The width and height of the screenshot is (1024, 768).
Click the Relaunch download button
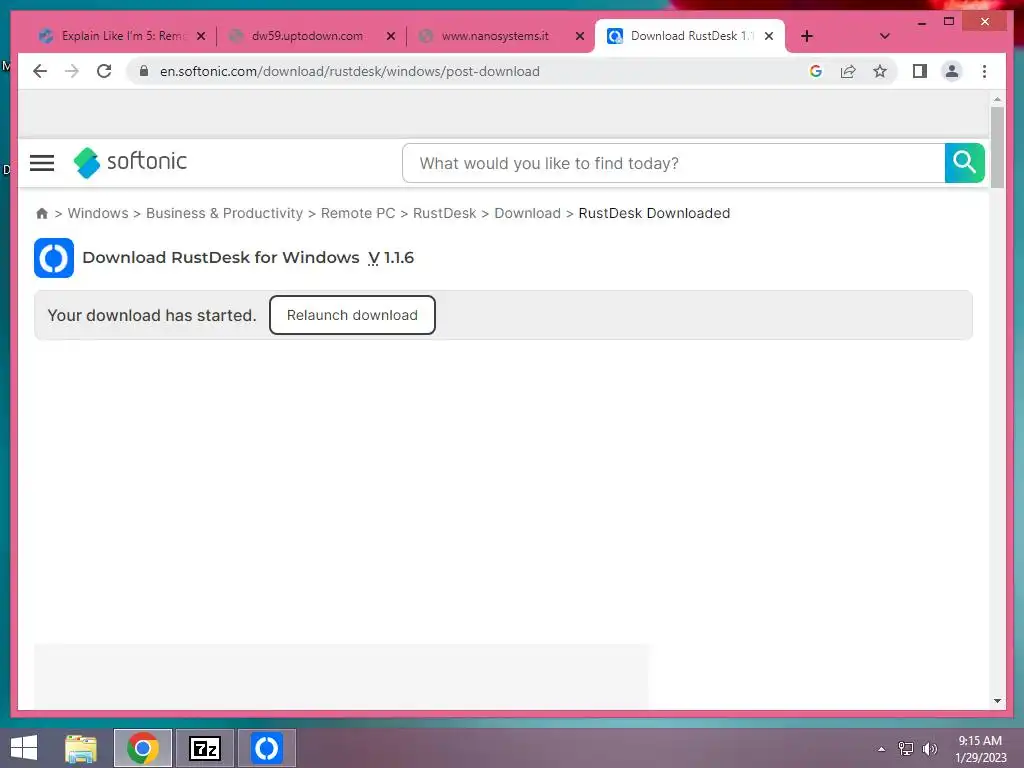[352, 315]
